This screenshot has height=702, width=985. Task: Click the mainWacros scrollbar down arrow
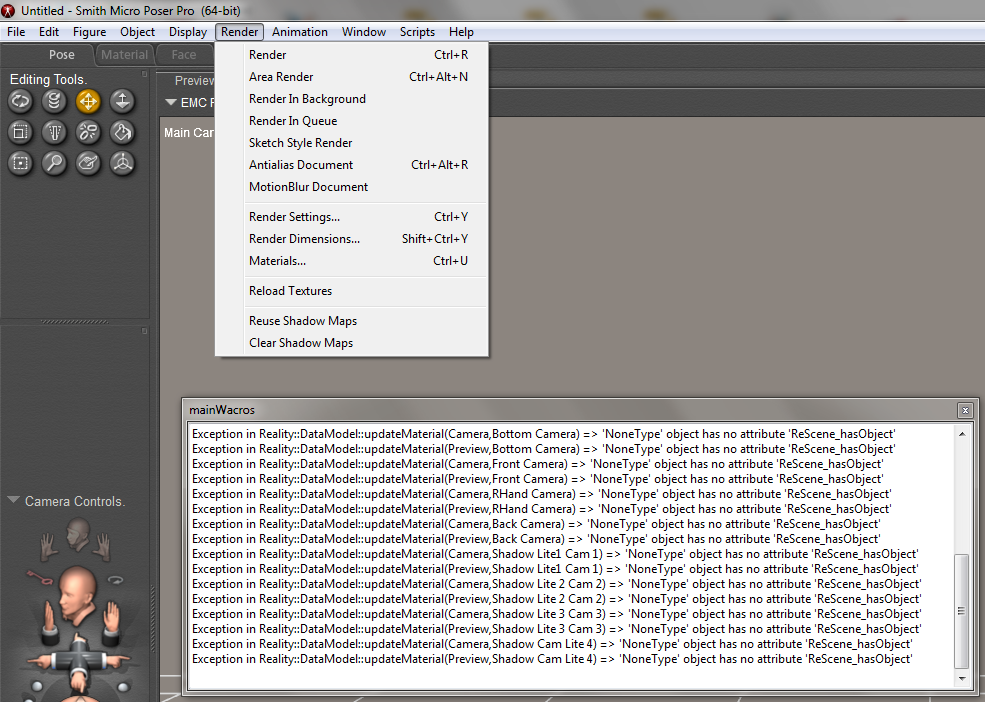pyautogui.click(x=962, y=678)
